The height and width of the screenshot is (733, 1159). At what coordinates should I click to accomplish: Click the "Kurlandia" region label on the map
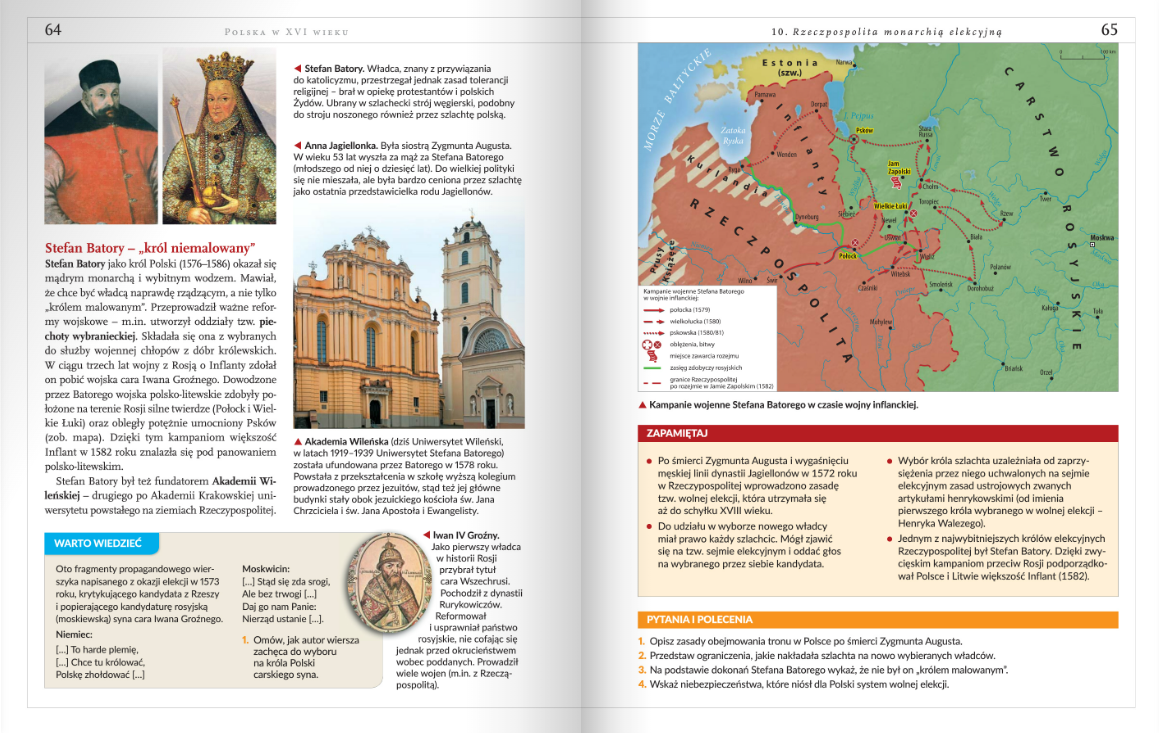728,175
